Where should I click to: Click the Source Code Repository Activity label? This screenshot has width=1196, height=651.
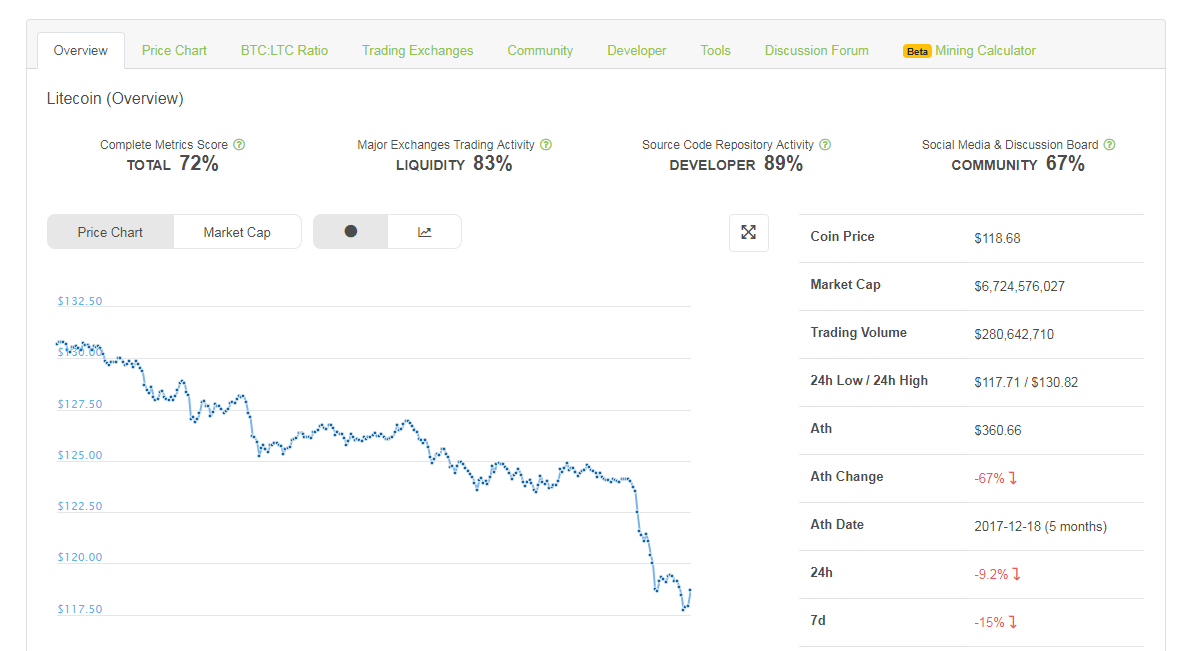click(x=728, y=145)
